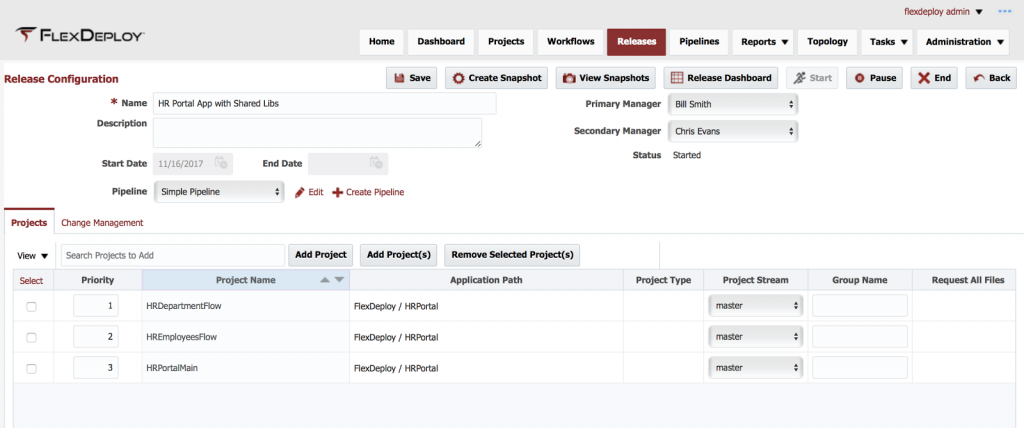The image size is (1024, 428).
Task: Click the HRDepartmentFlow project name
Action: coord(185,305)
